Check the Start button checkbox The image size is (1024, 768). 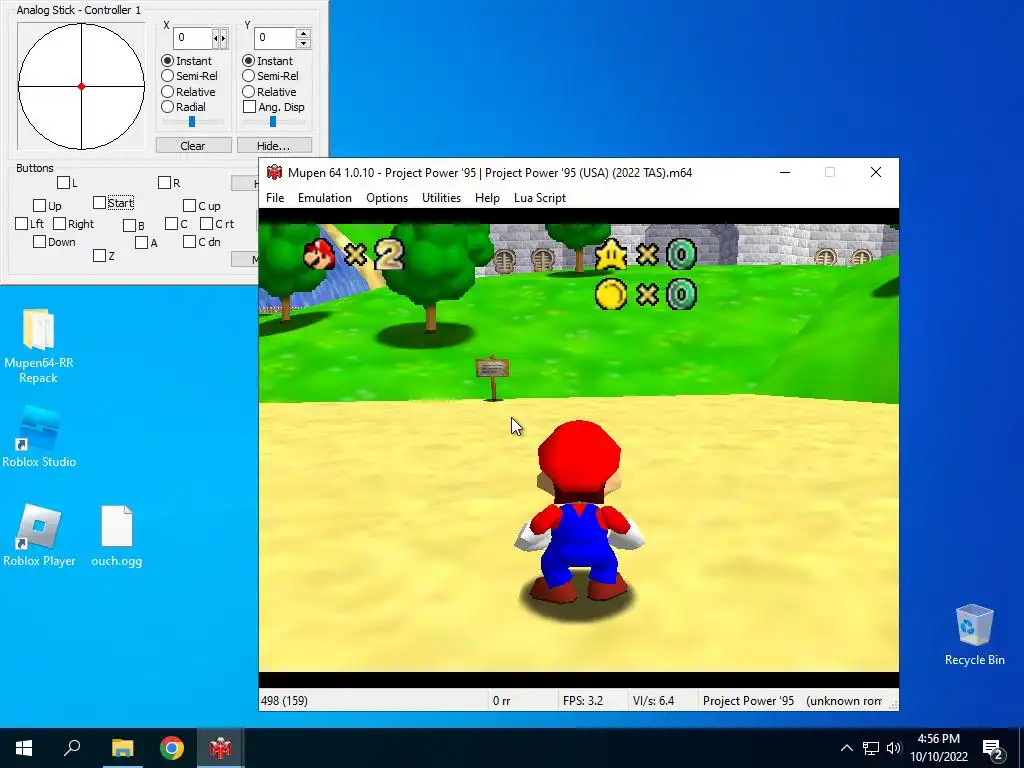(x=99, y=202)
